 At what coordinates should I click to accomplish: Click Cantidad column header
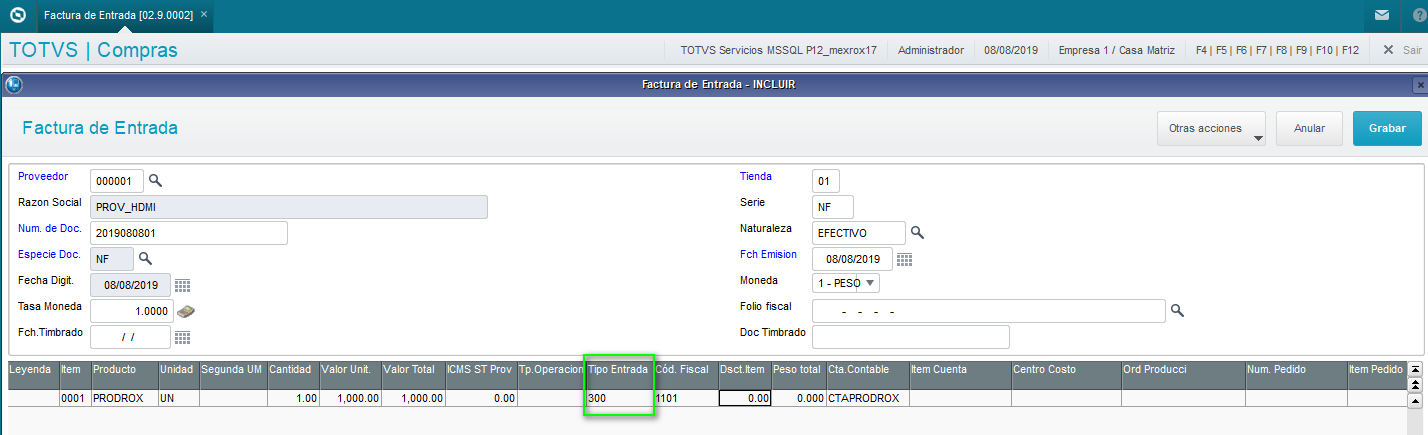(293, 375)
